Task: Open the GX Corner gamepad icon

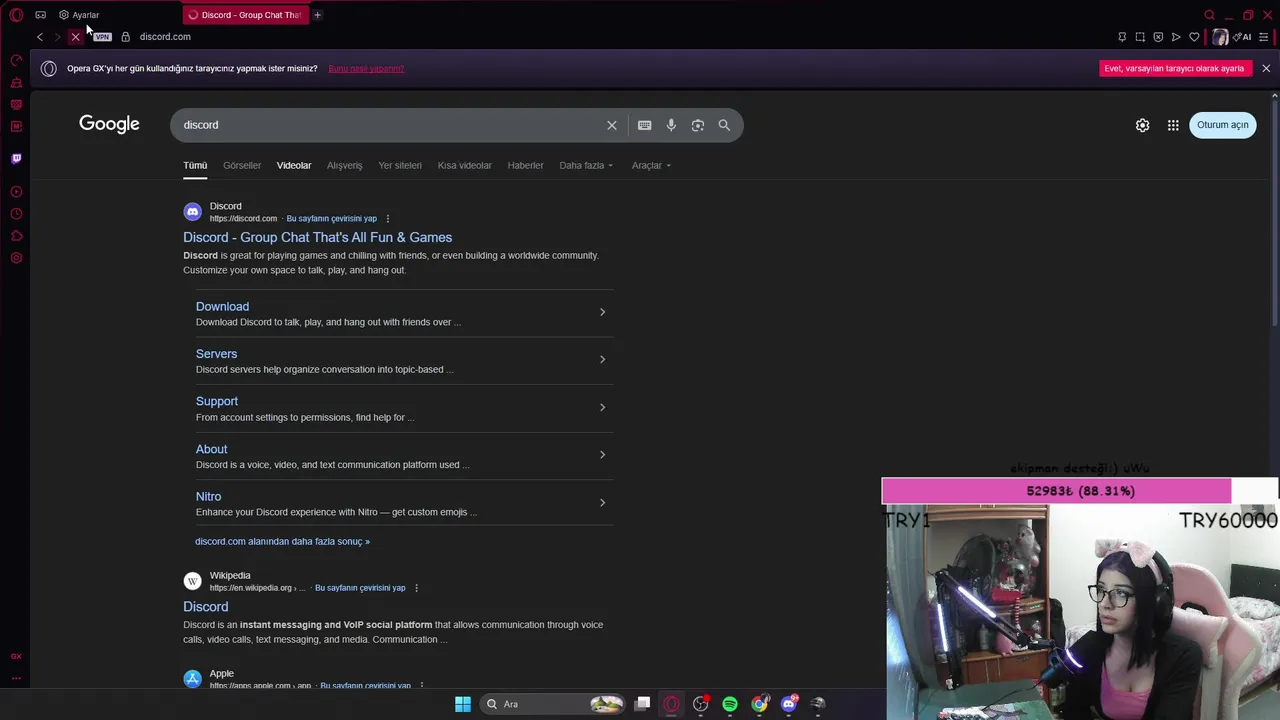Action: (40, 15)
